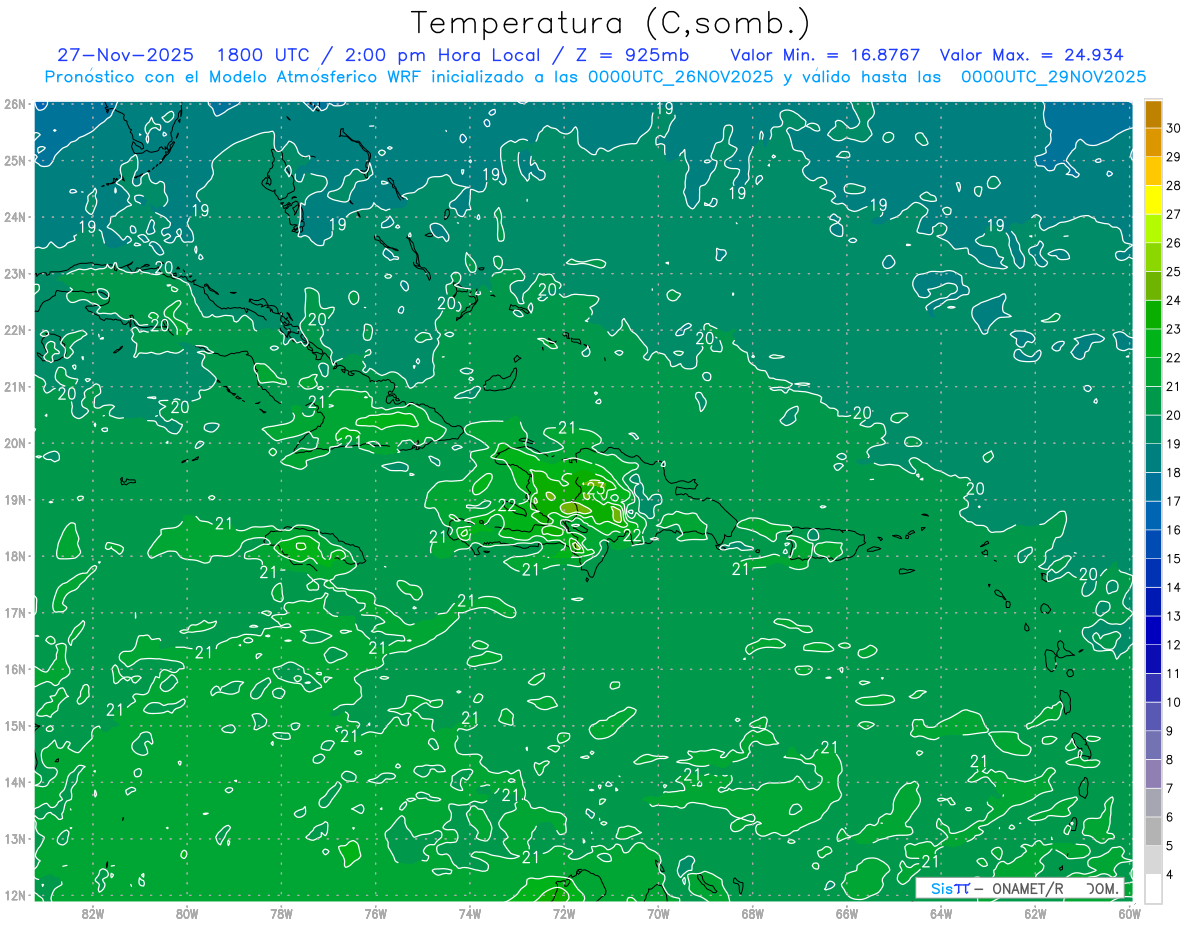Screen dimensions: 1200x927
Task: Click the '12N' latitude axis label
Action: coord(15,895)
